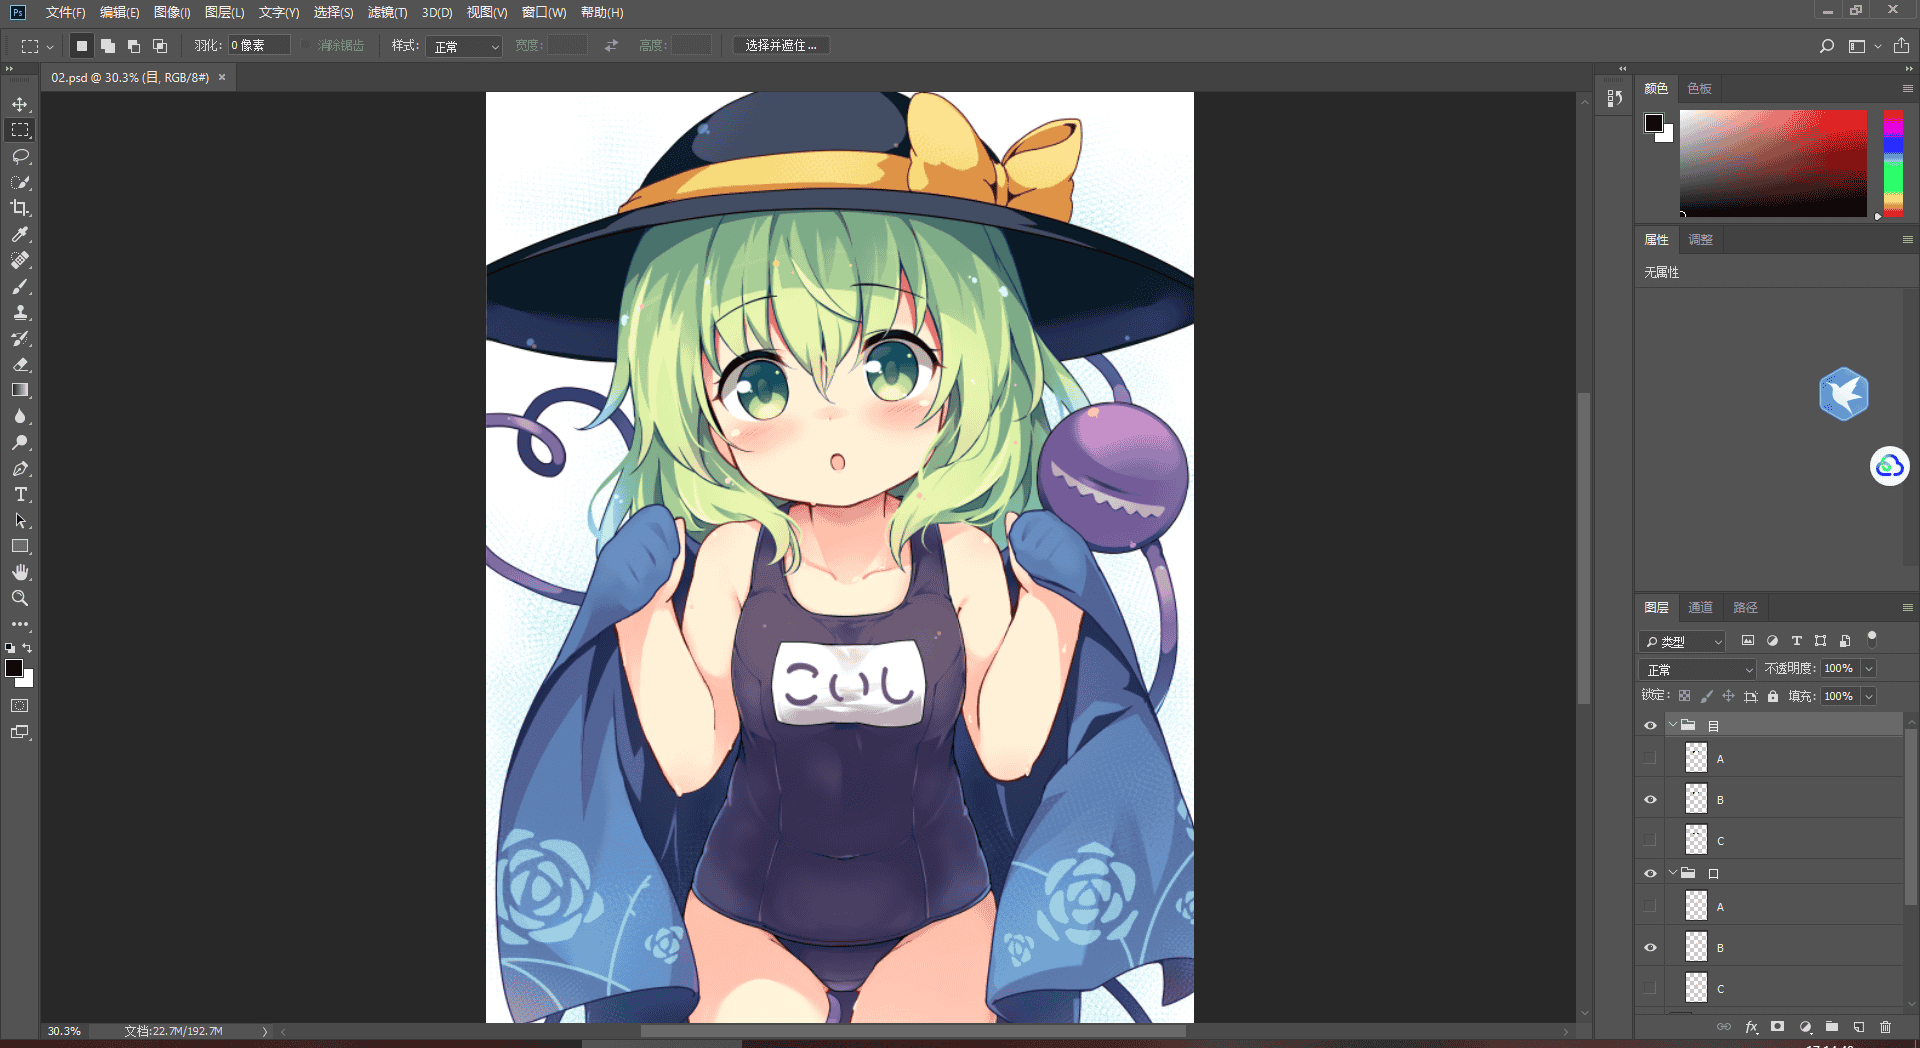Hide the 口 layer group
Image resolution: width=1920 pixels, height=1048 pixels.
pyautogui.click(x=1650, y=873)
